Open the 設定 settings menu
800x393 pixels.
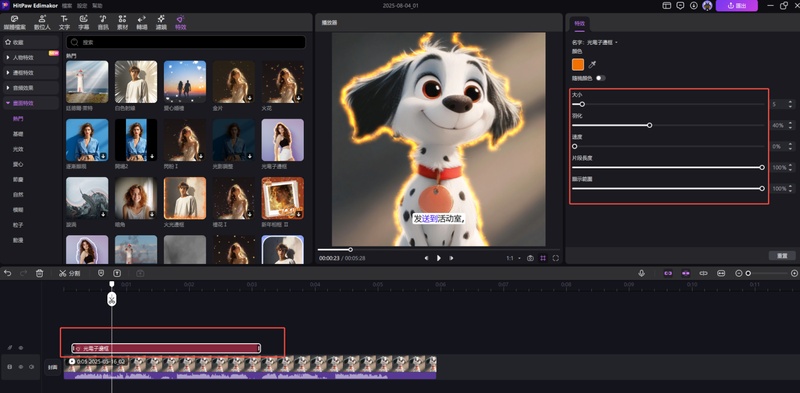(82, 6)
